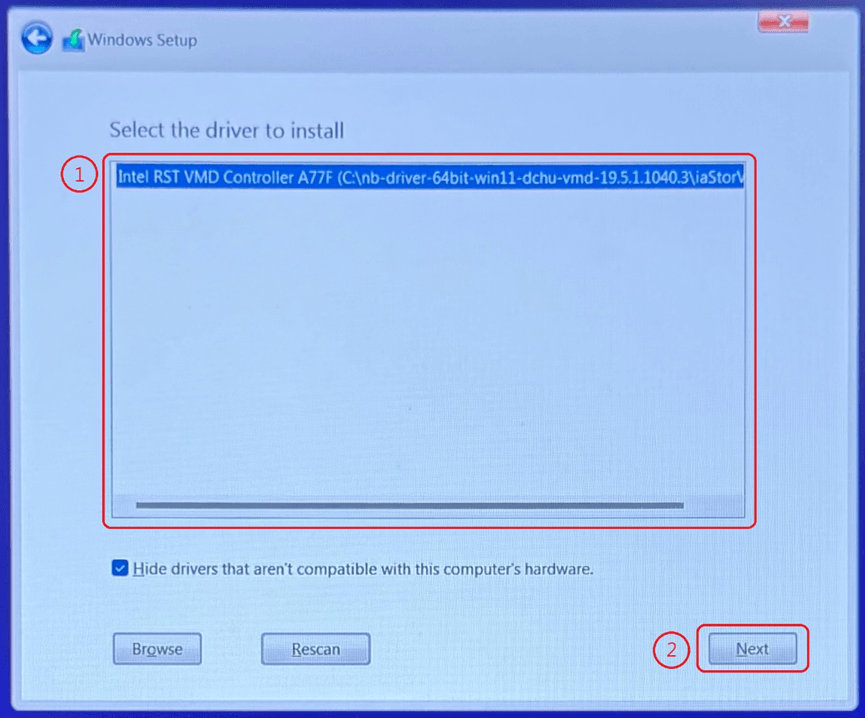The width and height of the screenshot is (865, 718).
Task: Click scrollbar track right of the thumb
Action: 712,505
